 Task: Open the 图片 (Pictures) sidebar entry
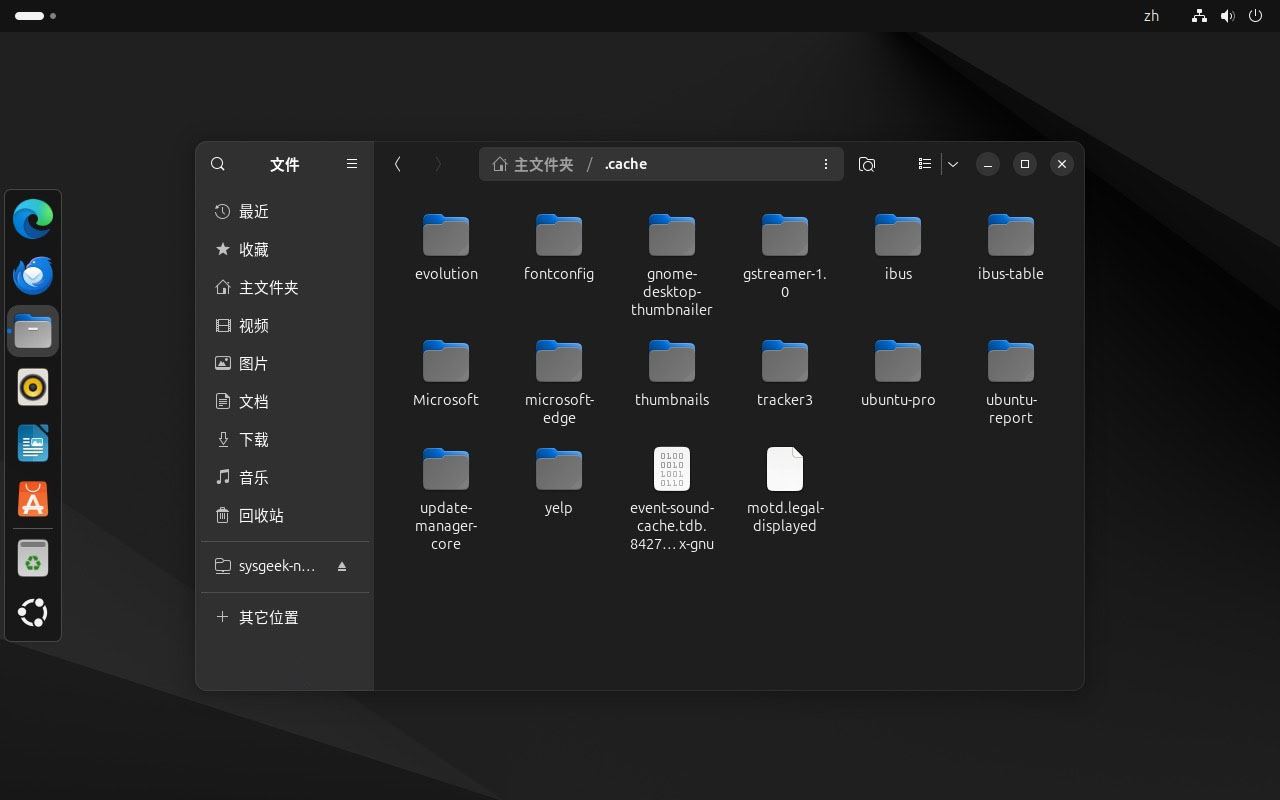[x=253, y=363]
